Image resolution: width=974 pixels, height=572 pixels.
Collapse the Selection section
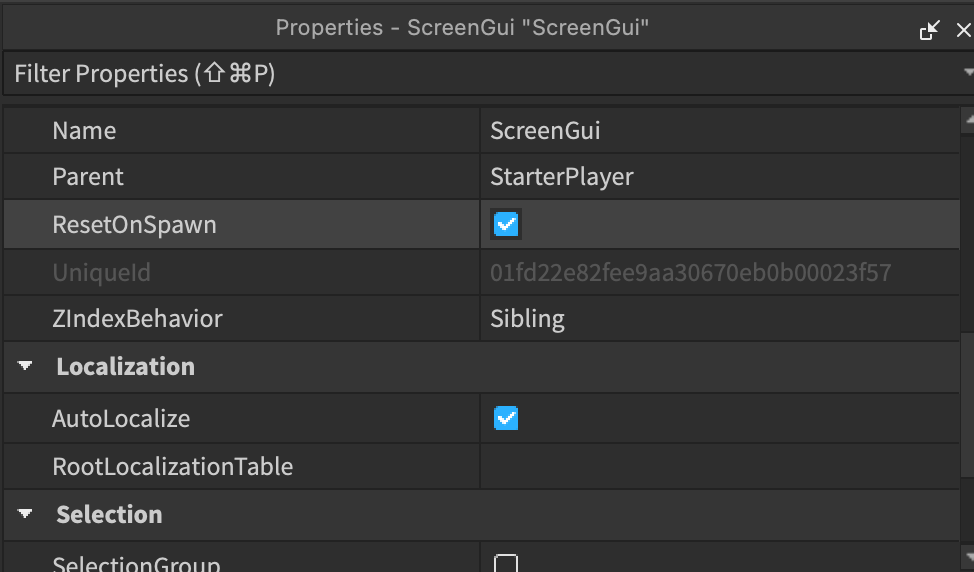point(25,515)
